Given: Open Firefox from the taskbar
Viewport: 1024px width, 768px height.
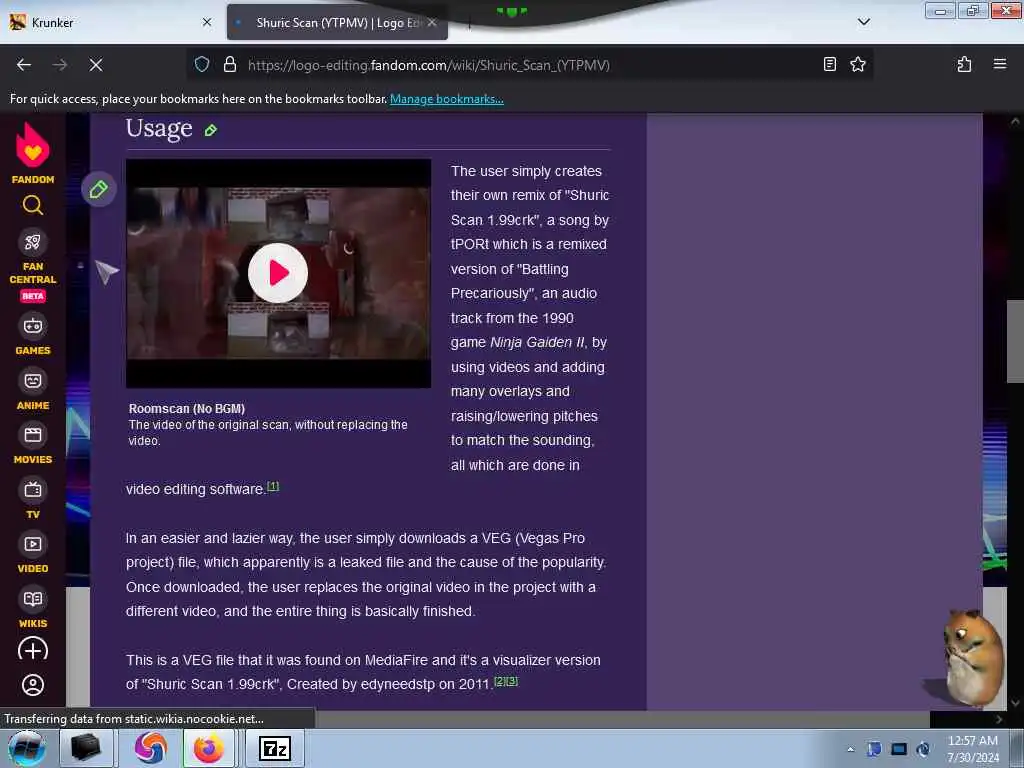Looking at the screenshot, I should pos(208,748).
